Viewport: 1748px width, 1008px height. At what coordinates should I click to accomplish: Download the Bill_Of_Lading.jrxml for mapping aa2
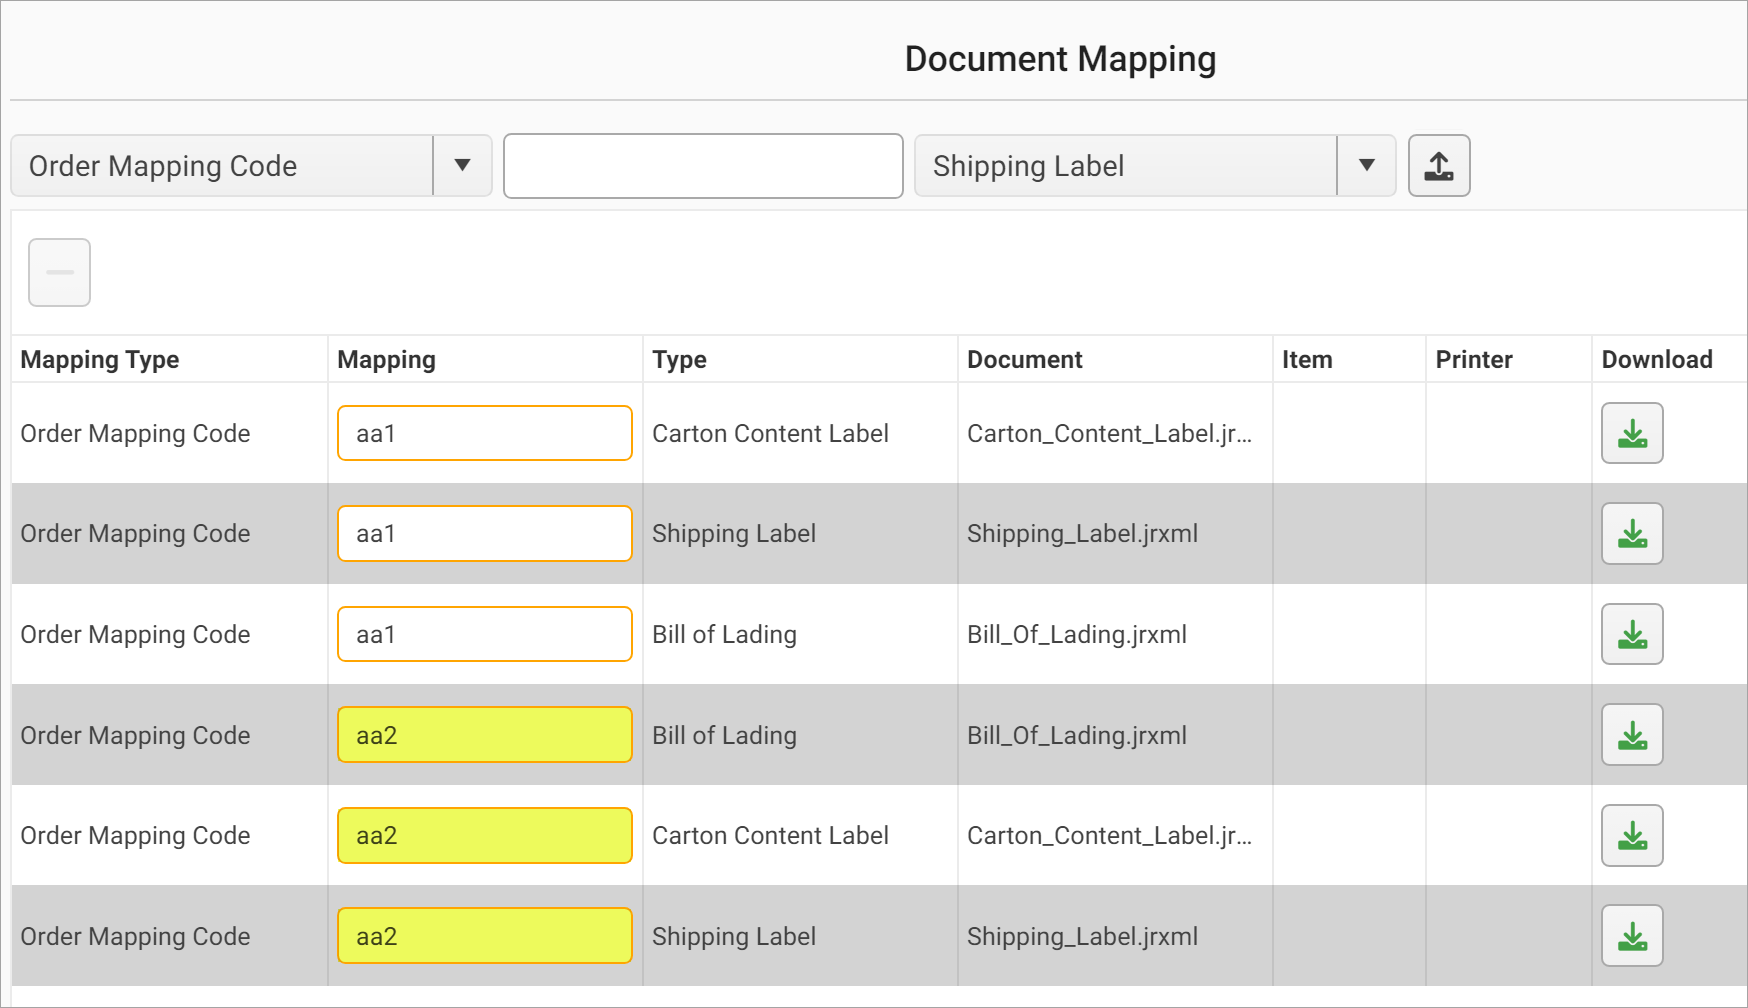pos(1632,735)
